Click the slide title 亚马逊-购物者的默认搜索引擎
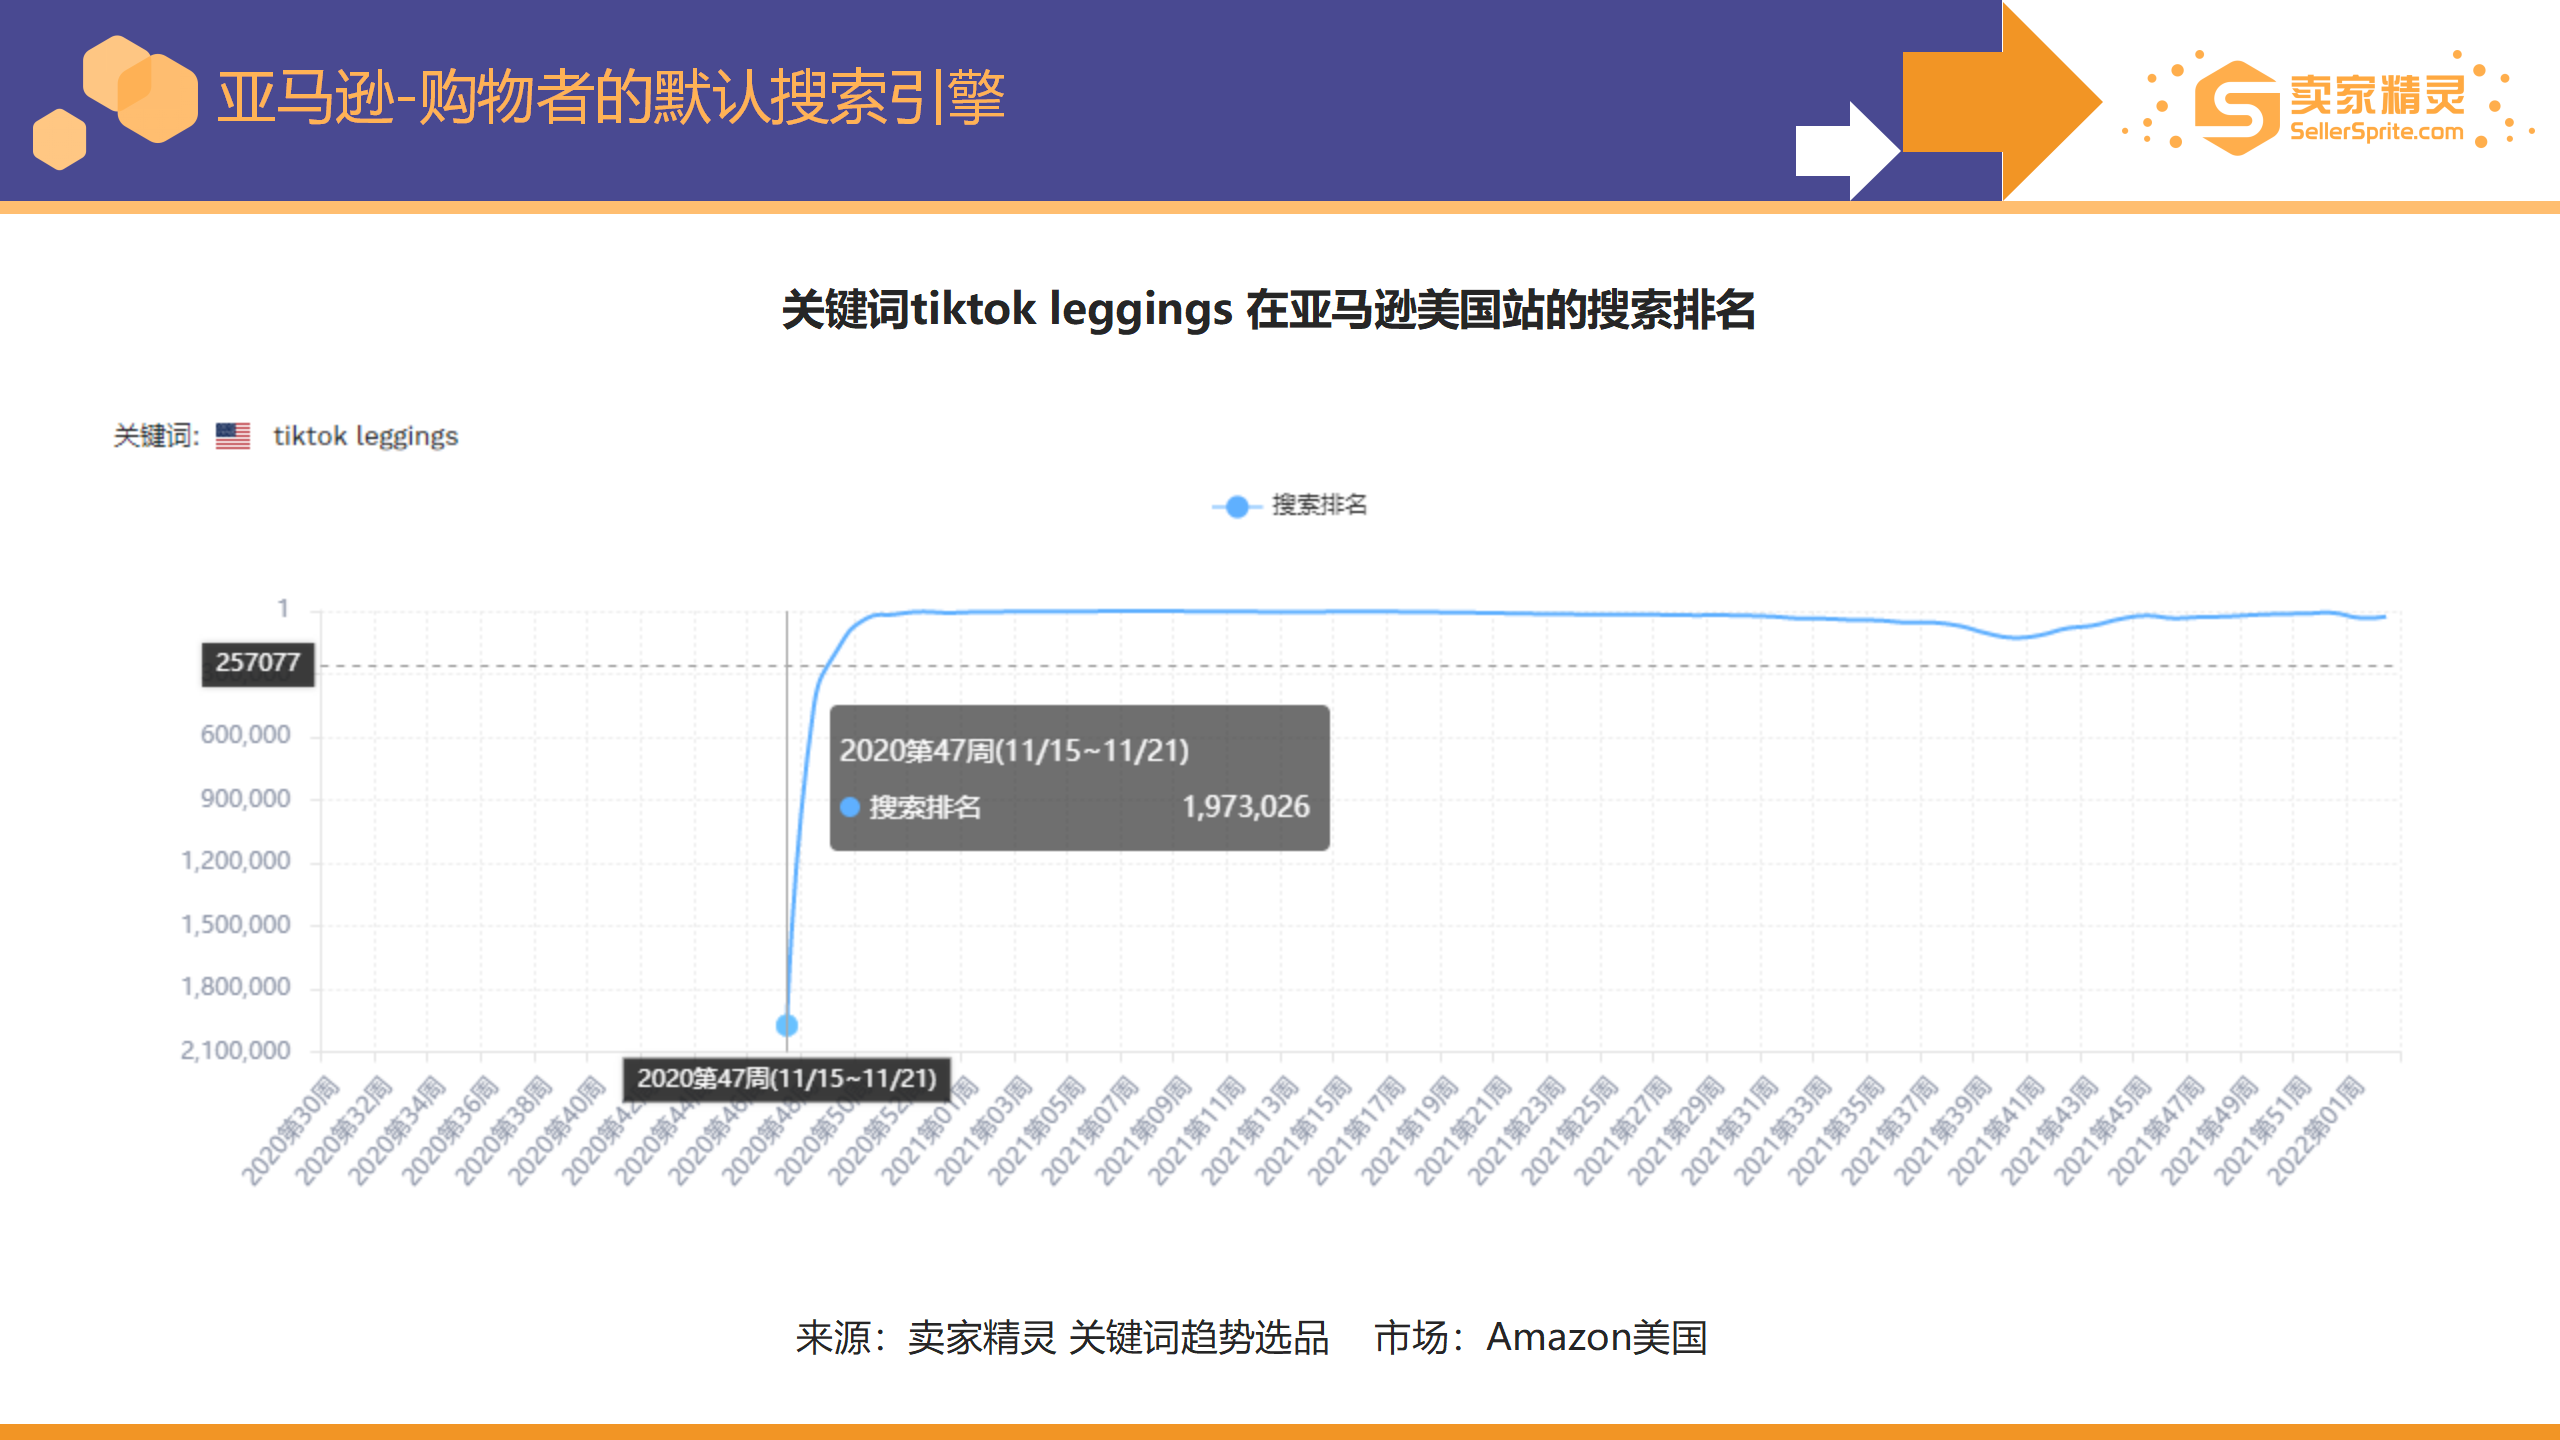The image size is (2560, 1440). click(x=611, y=98)
